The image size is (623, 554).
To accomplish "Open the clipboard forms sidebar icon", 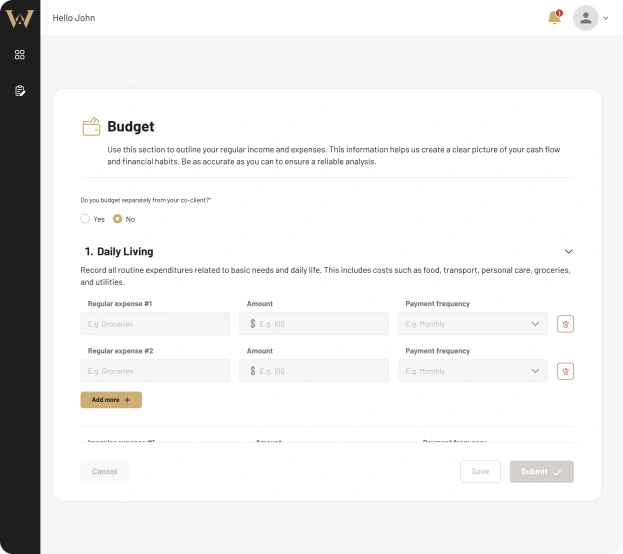I will [20, 91].
